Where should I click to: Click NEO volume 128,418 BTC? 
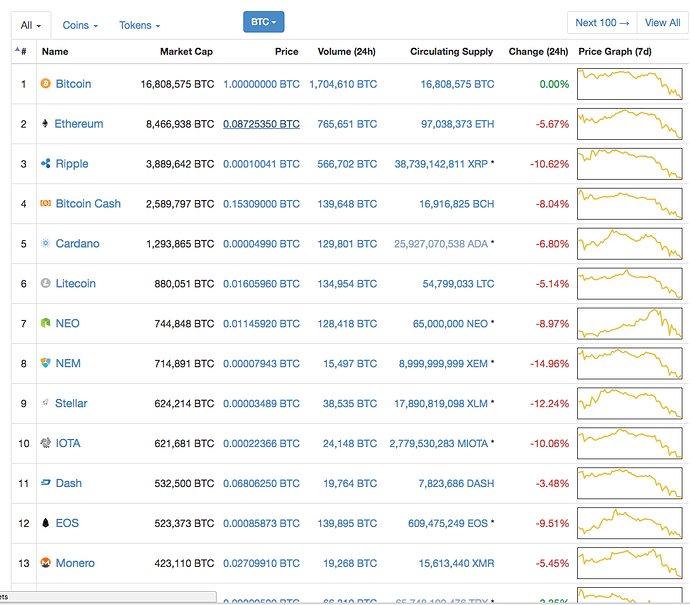pyautogui.click(x=347, y=324)
